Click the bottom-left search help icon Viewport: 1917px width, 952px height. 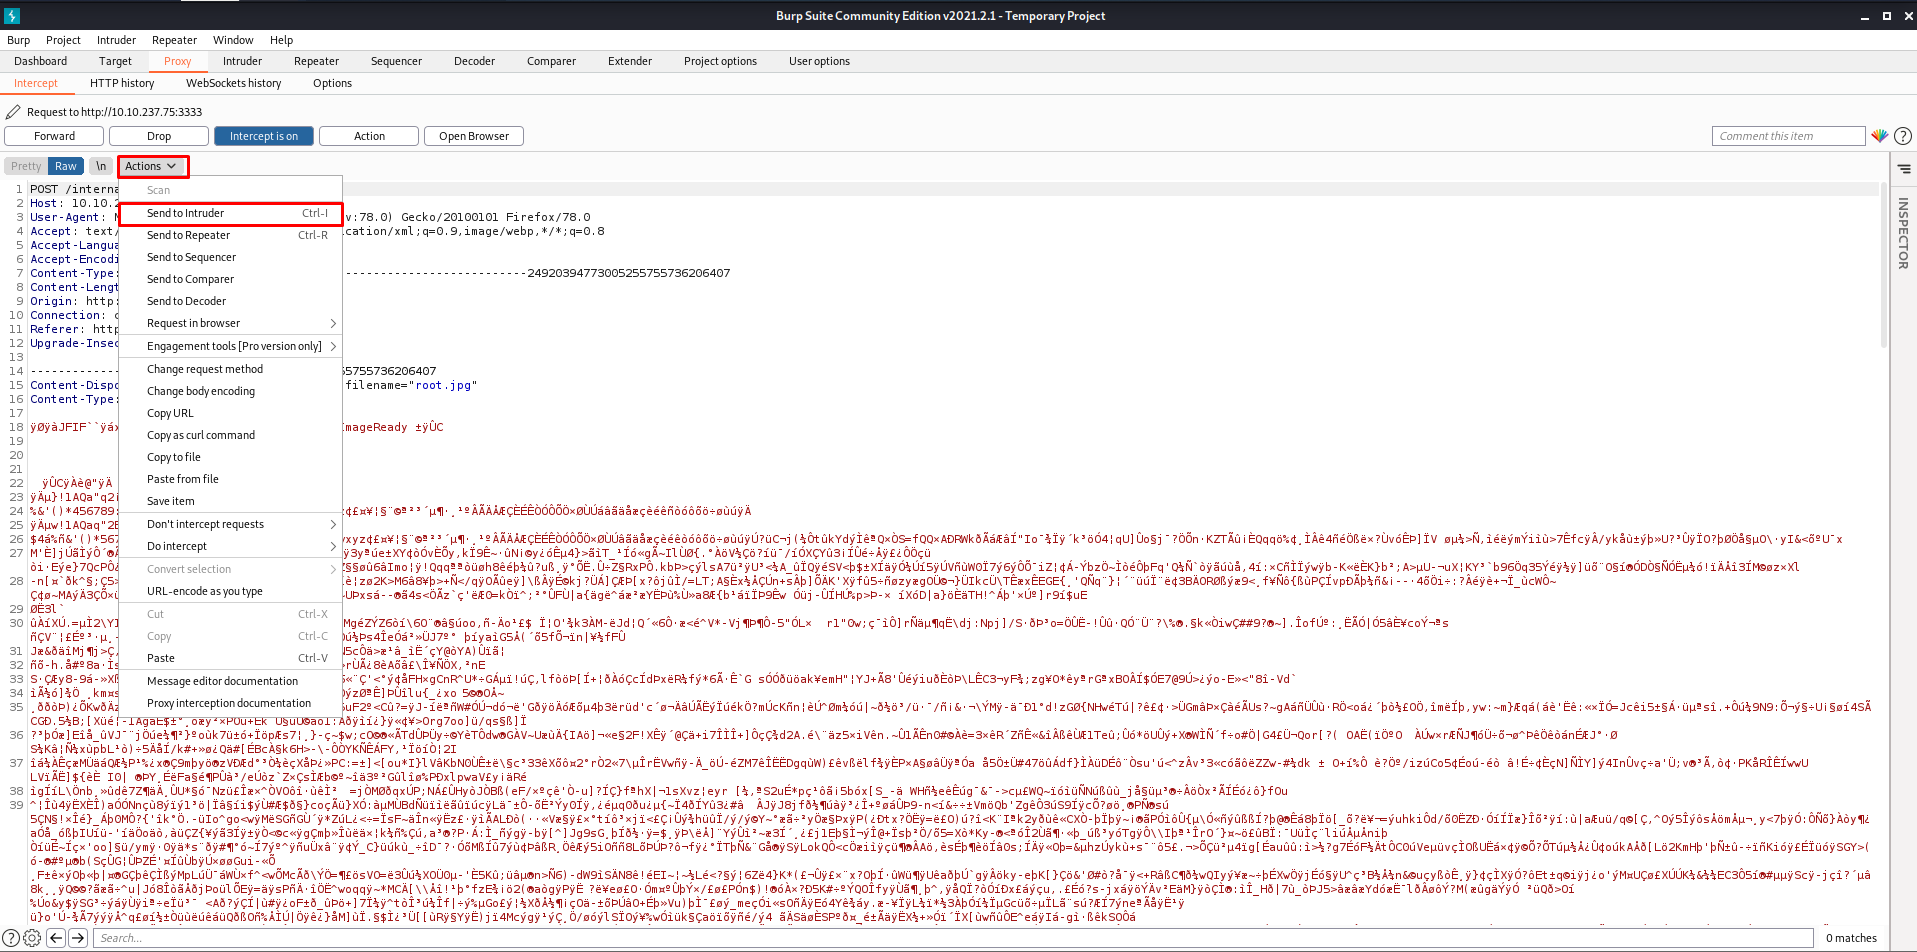pos(11,938)
